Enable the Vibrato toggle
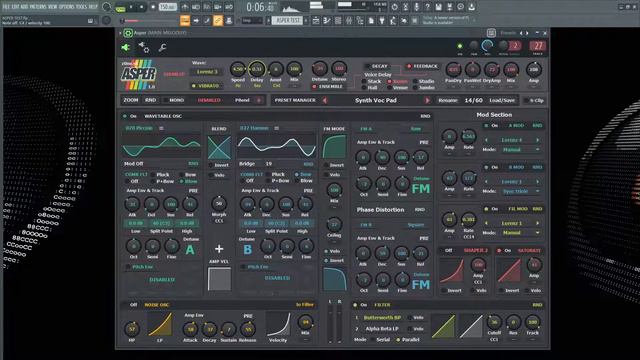 click(206, 86)
